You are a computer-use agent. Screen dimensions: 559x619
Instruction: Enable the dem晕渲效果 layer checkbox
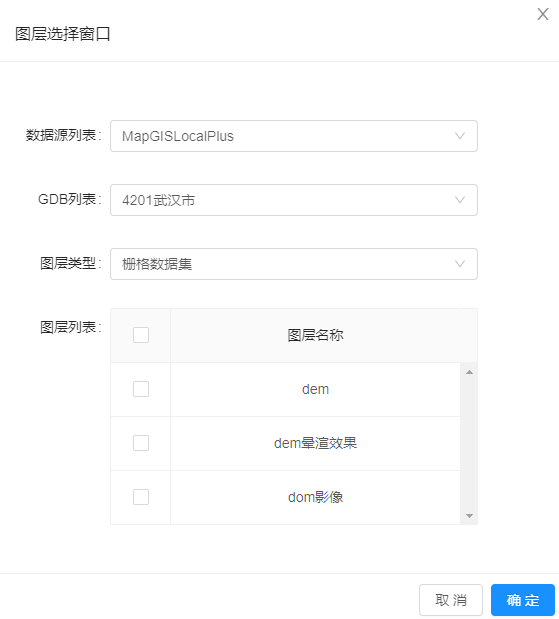pos(141,443)
